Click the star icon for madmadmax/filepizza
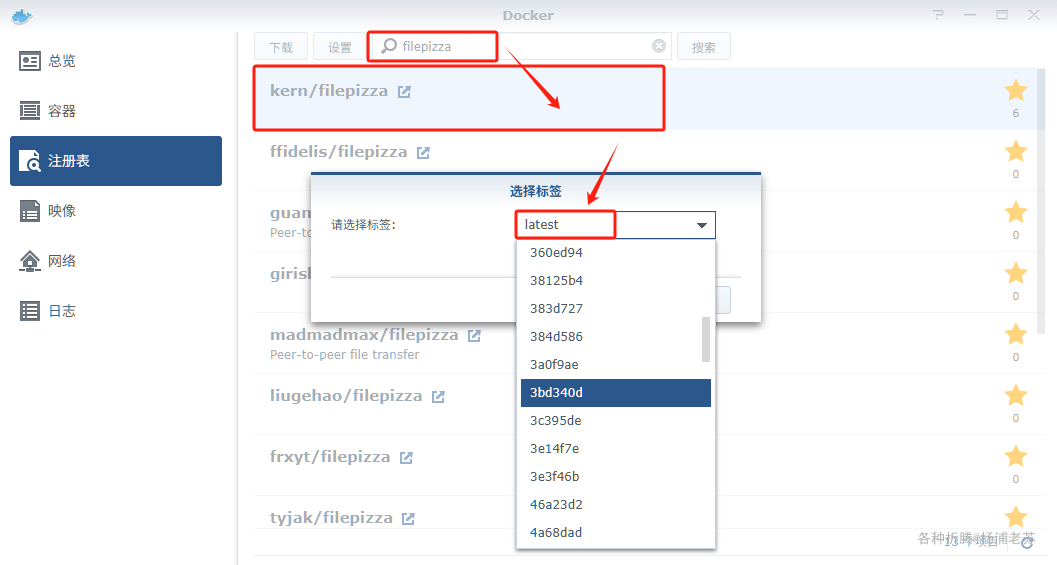This screenshot has height=565, width=1057. click(1016, 334)
